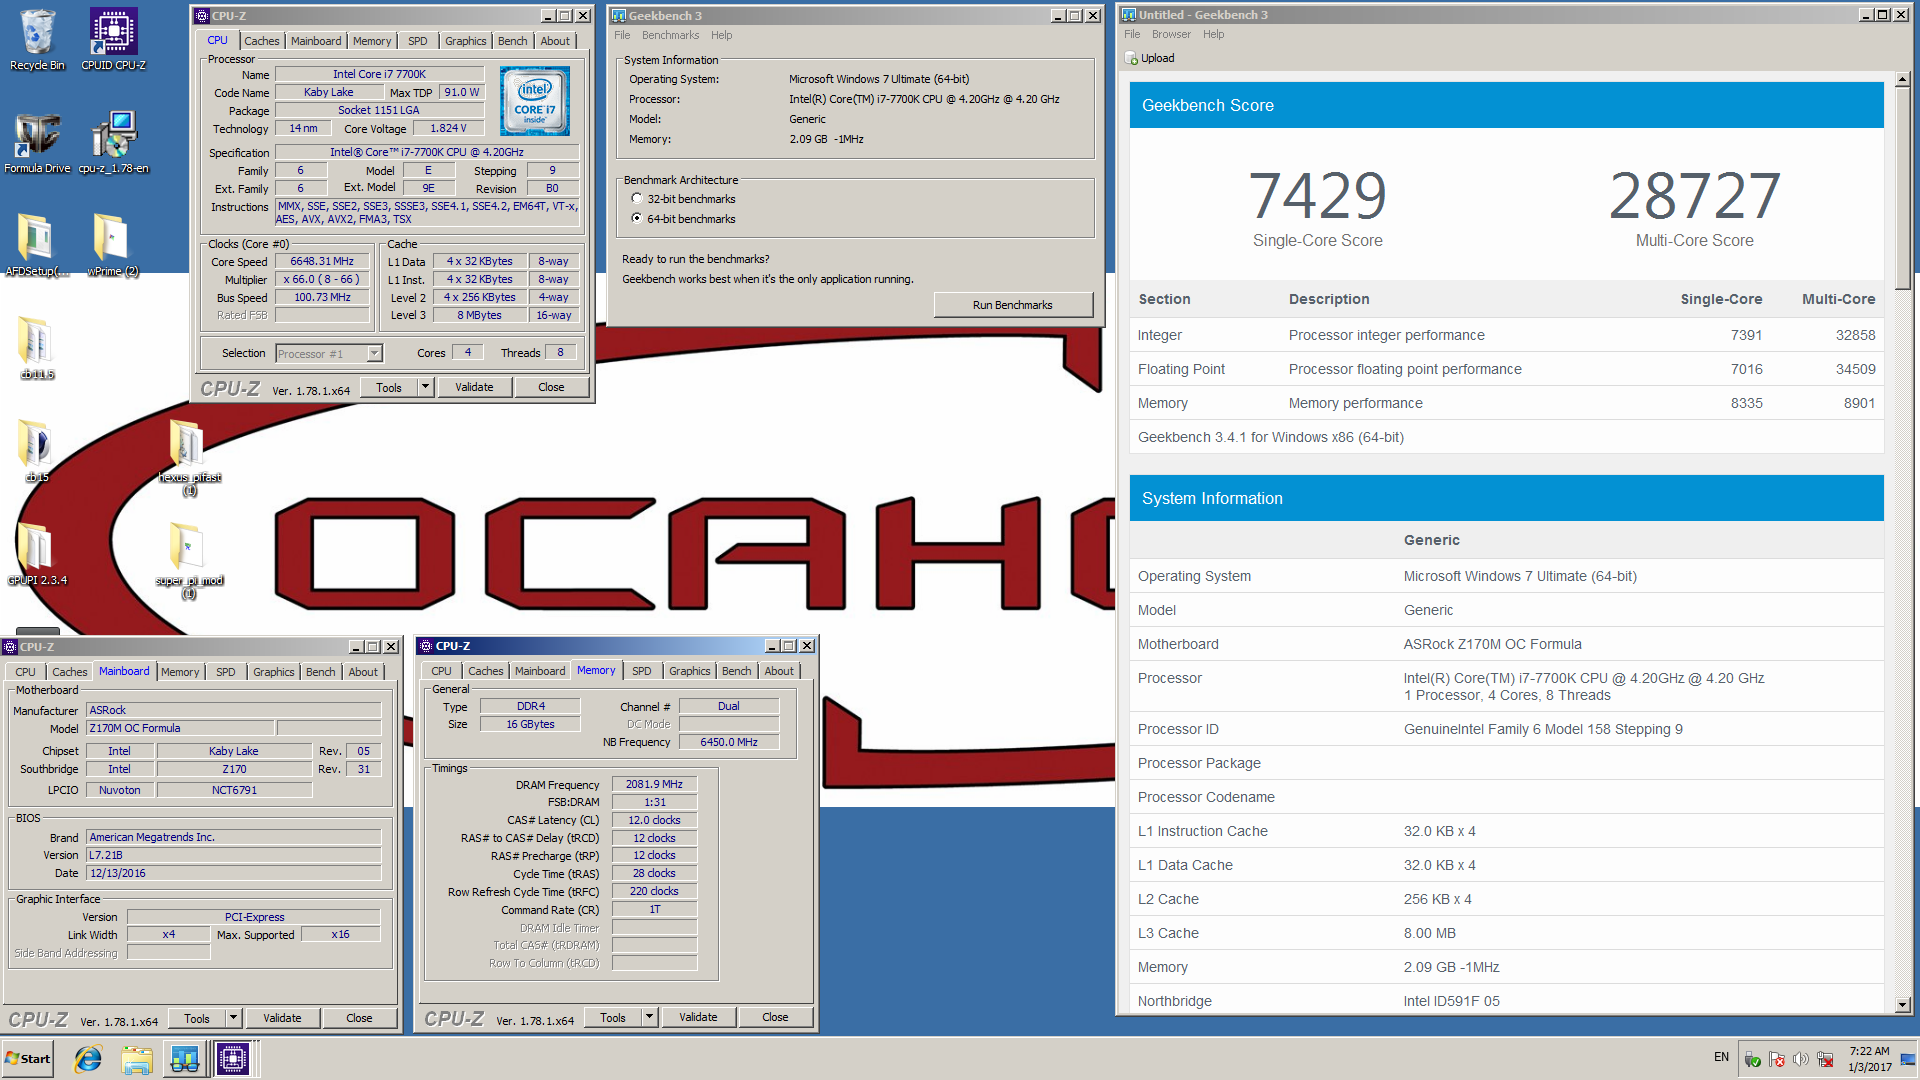
Task: Open About tab in Memory CPU-Z window
Action: tap(779, 671)
